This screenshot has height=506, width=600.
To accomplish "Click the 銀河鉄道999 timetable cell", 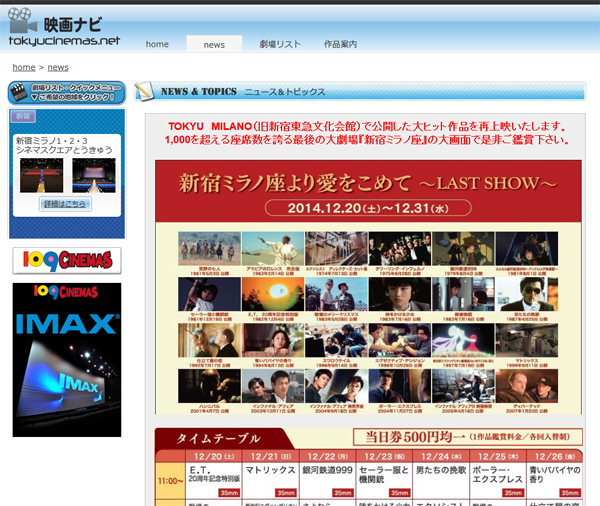I will point(328,481).
